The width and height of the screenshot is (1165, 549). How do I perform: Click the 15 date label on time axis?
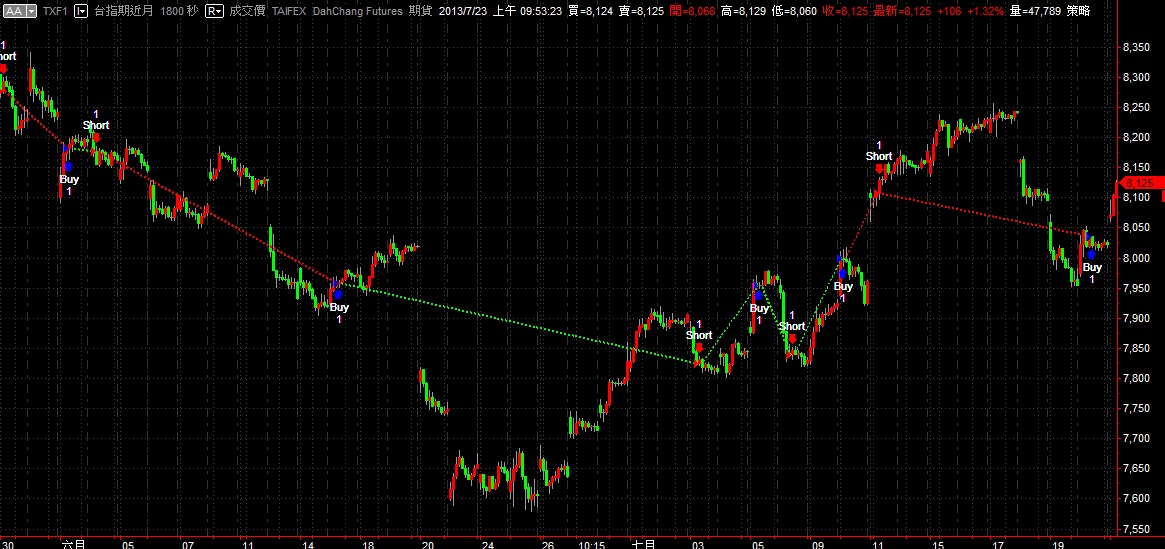[936, 544]
